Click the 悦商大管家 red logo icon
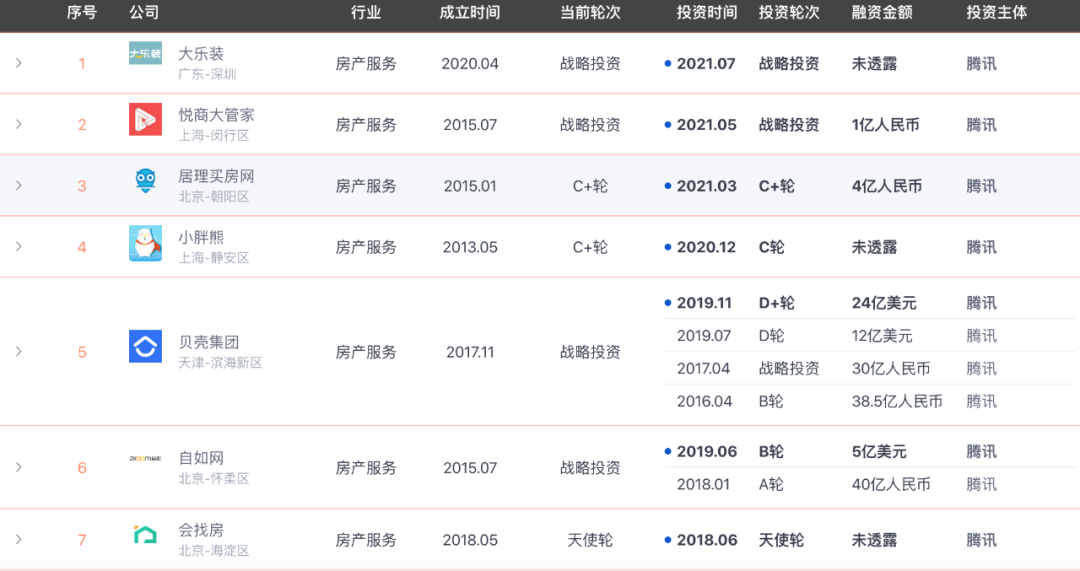1080x571 pixels. click(x=145, y=119)
